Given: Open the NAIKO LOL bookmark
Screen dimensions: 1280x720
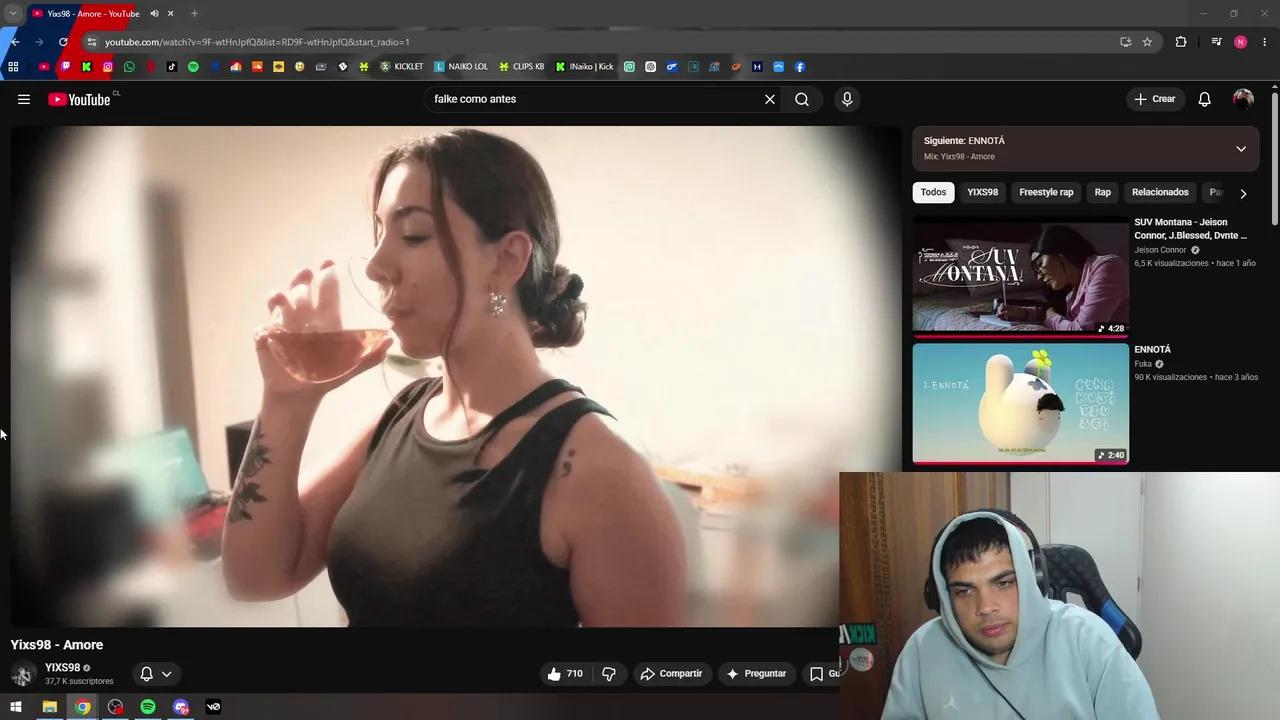Looking at the screenshot, I should coord(461,67).
